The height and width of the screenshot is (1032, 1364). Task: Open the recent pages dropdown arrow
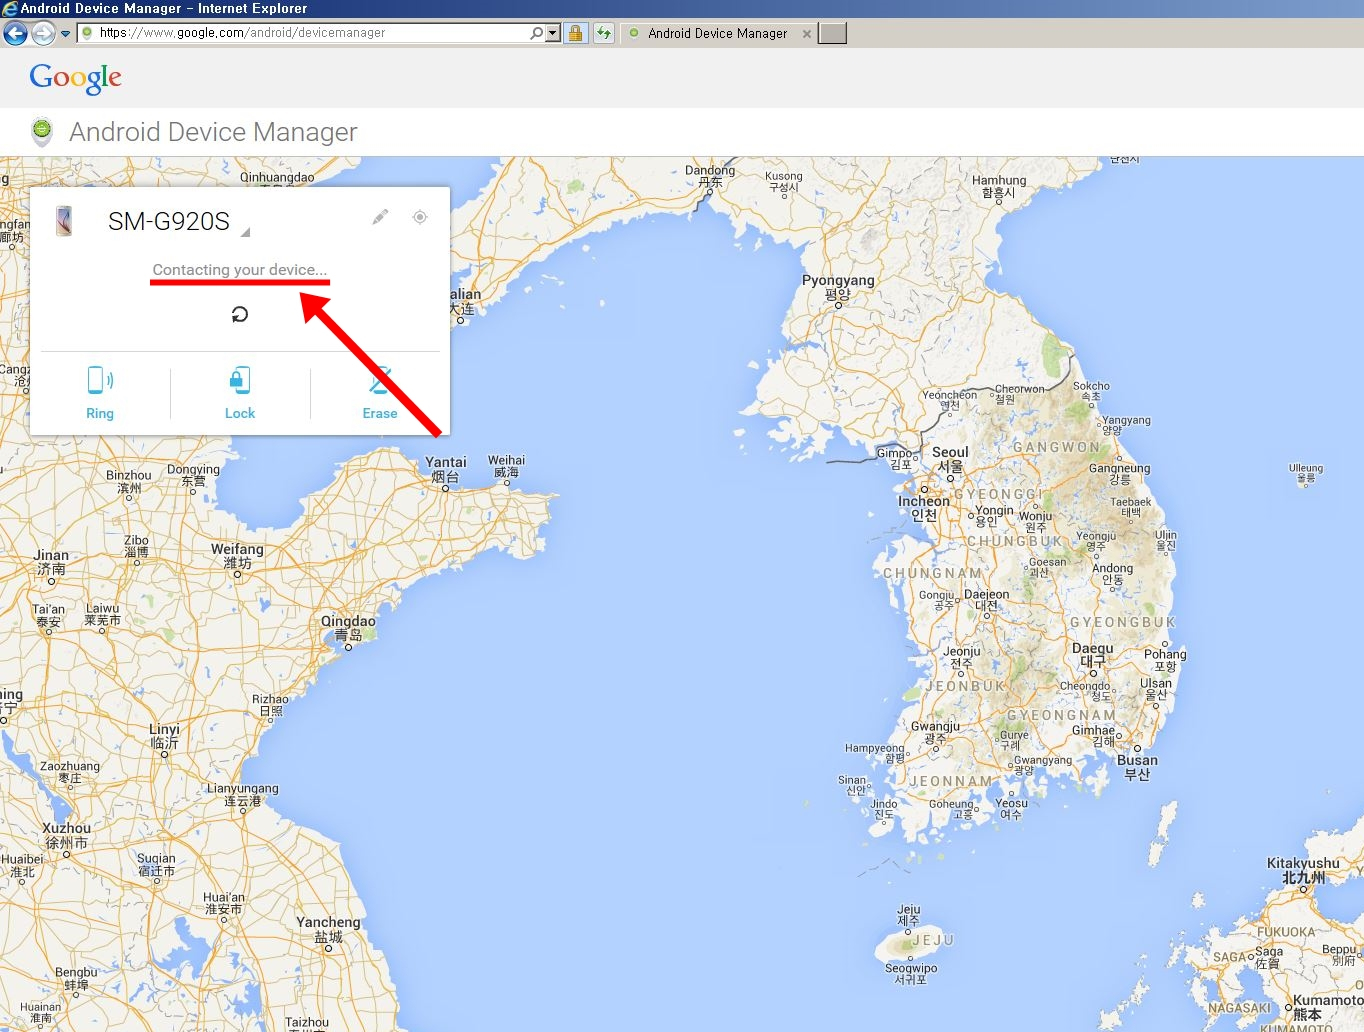click(66, 33)
